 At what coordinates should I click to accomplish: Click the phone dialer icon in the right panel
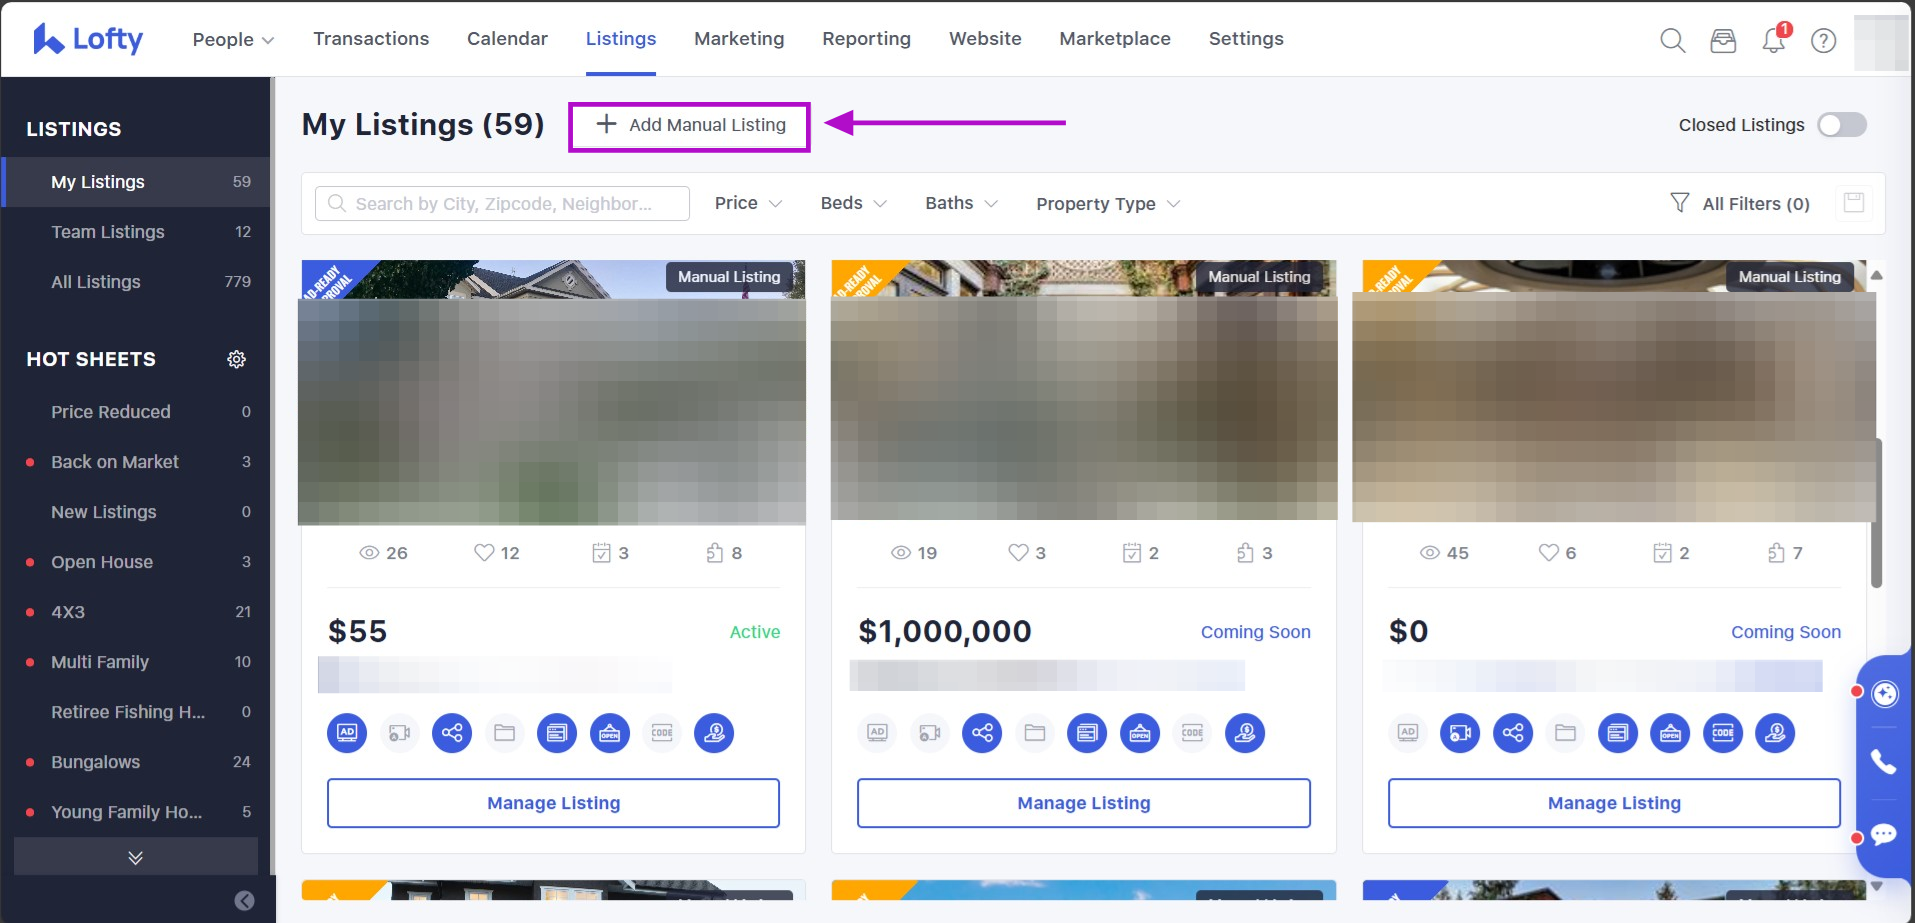(1883, 762)
